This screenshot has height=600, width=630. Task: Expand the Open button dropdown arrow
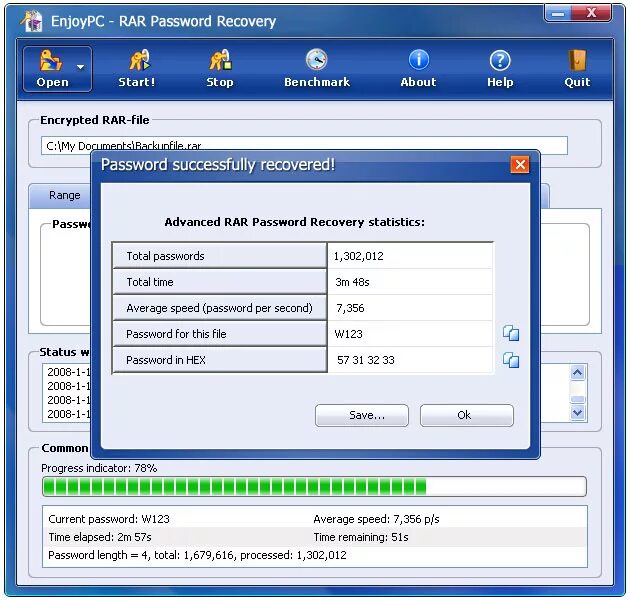click(x=81, y=67)
